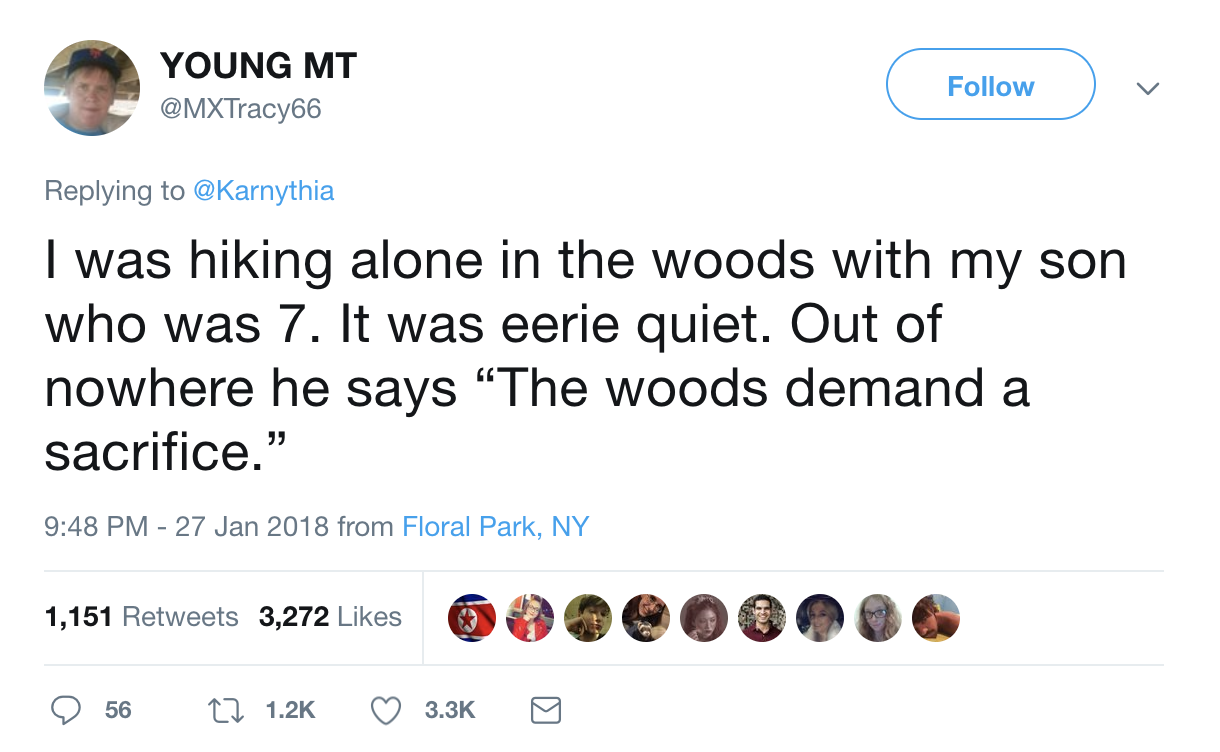1220x752 pixels.
Task: View the list of 3,272 Likes
Action: click(x=330, y=617)
